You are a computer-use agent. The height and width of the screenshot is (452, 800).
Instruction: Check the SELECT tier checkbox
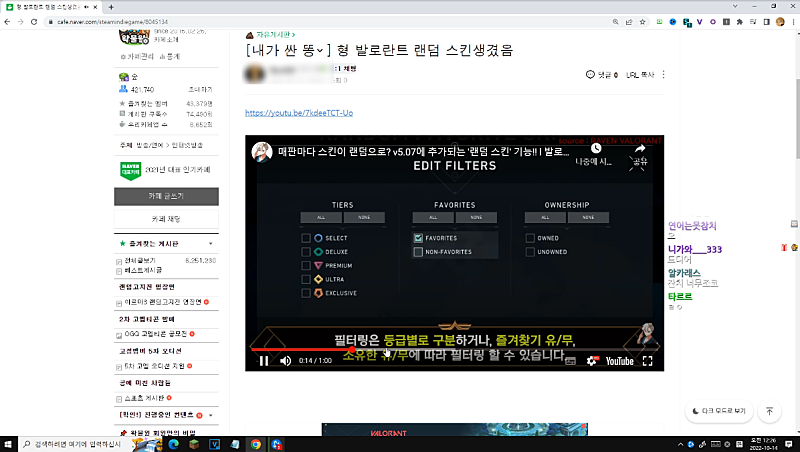(x=306, y=238)
